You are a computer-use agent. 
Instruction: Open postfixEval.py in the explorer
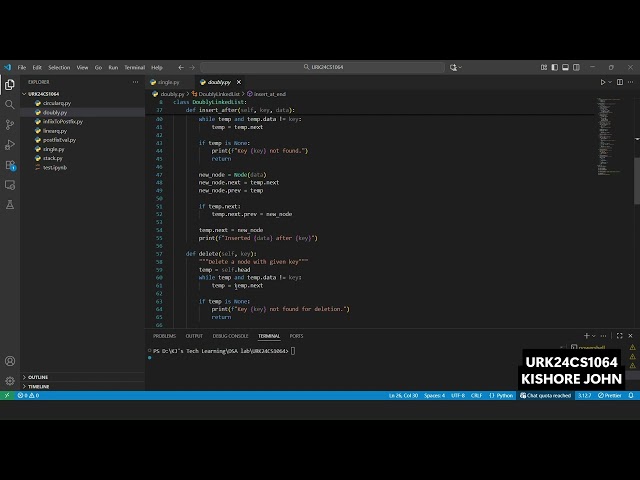59,140
